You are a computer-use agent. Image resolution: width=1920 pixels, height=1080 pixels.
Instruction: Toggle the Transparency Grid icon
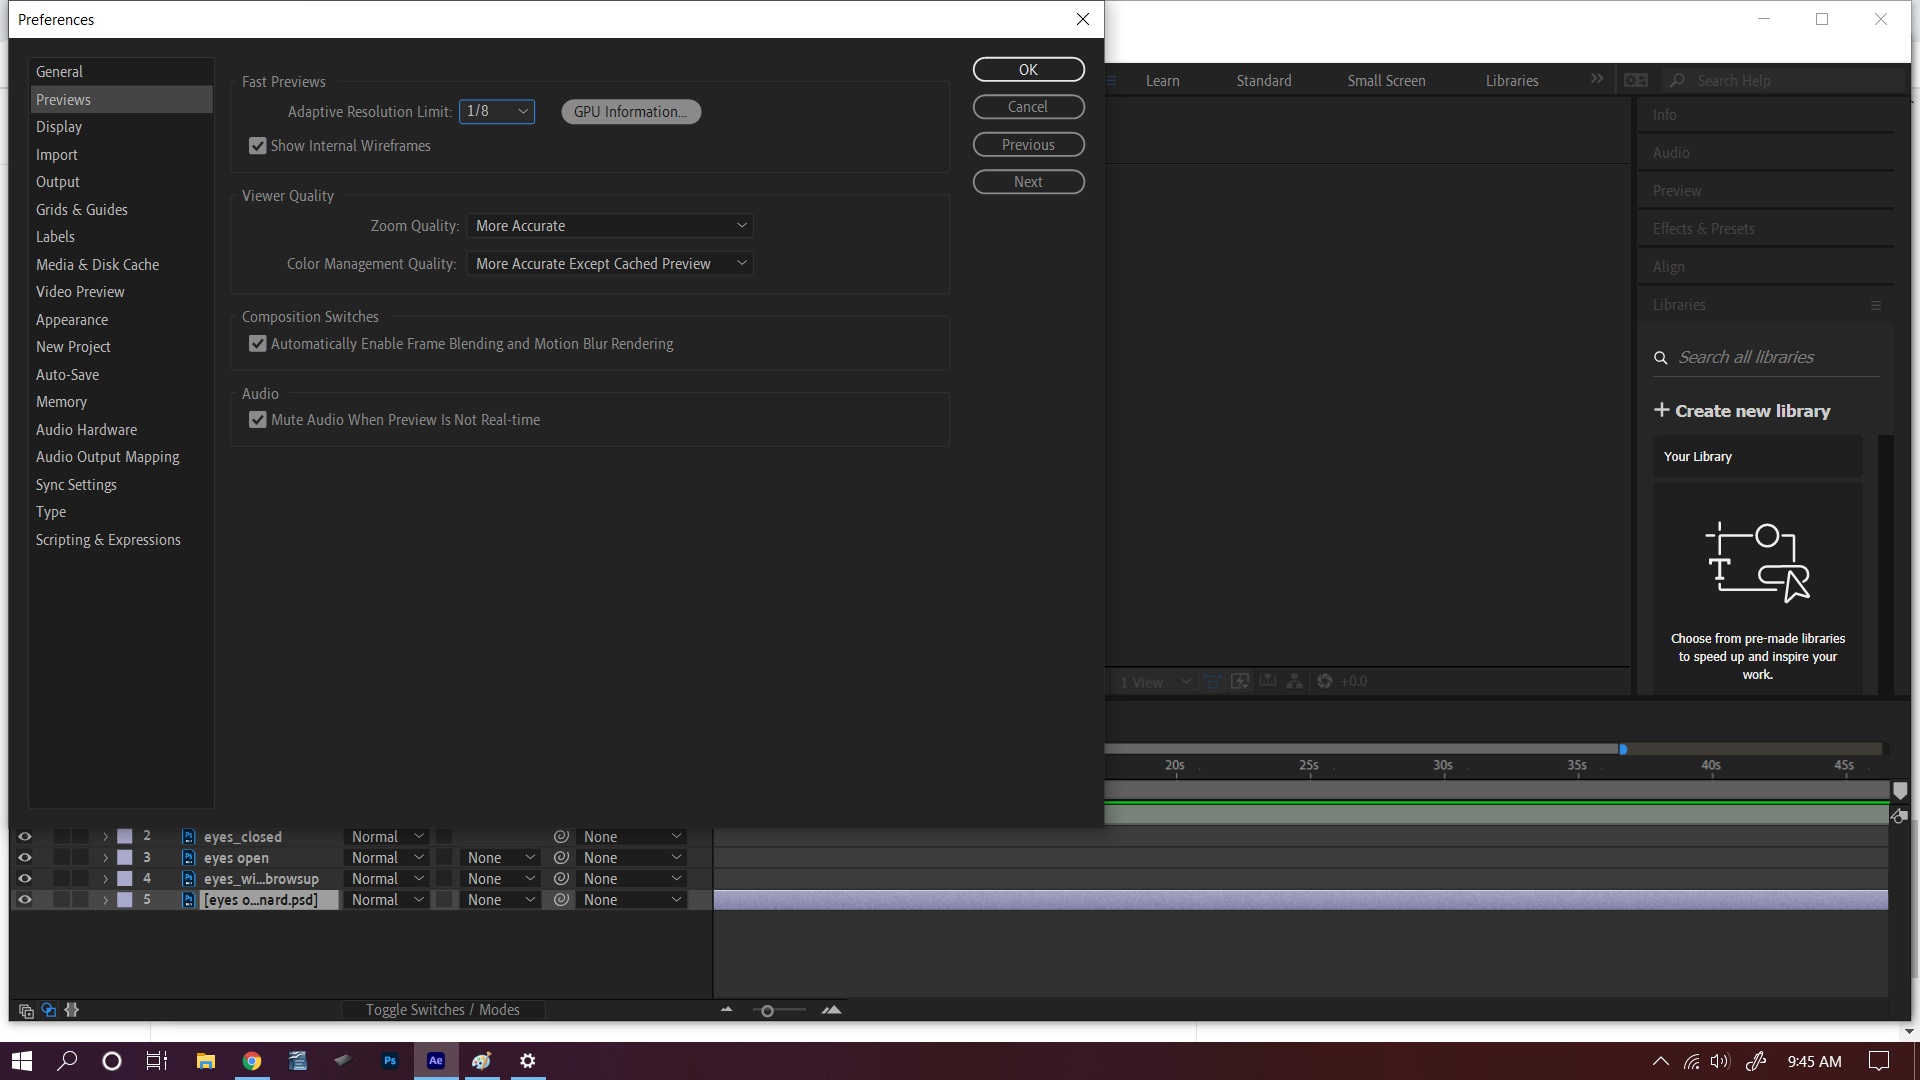coord(1212,680)
